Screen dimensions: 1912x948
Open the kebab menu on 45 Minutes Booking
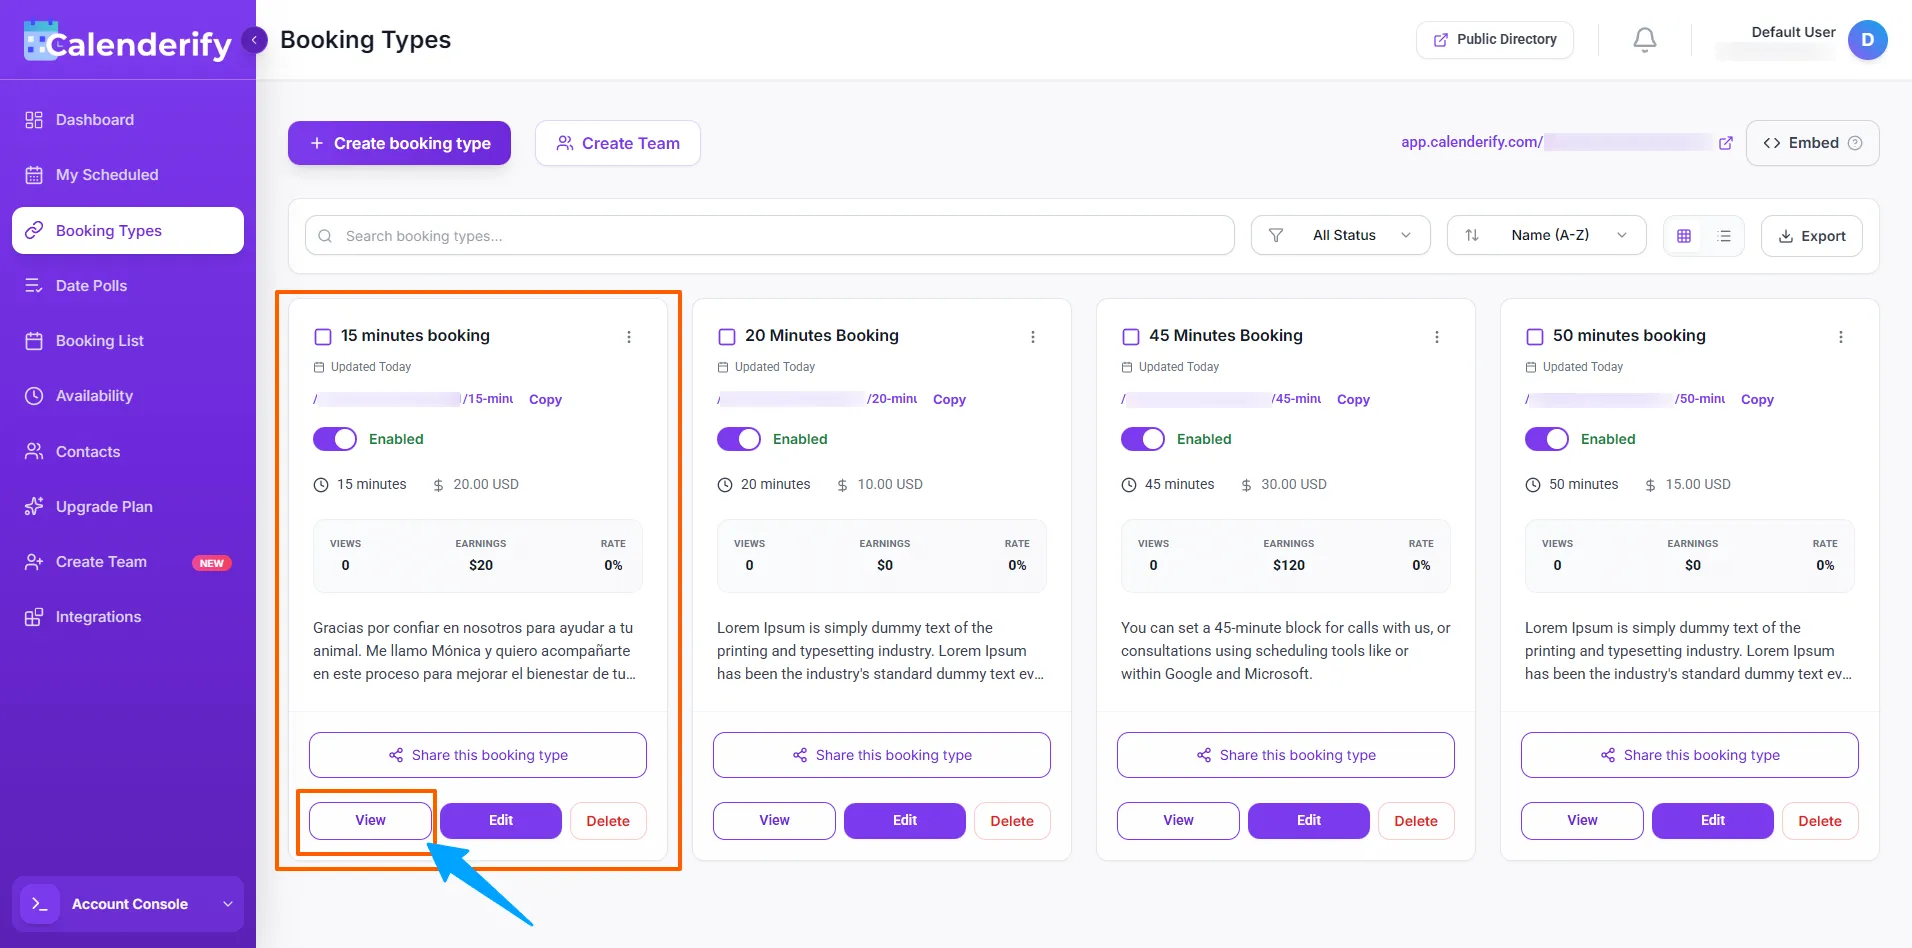pyautogui.click(x=1437, y=337)
